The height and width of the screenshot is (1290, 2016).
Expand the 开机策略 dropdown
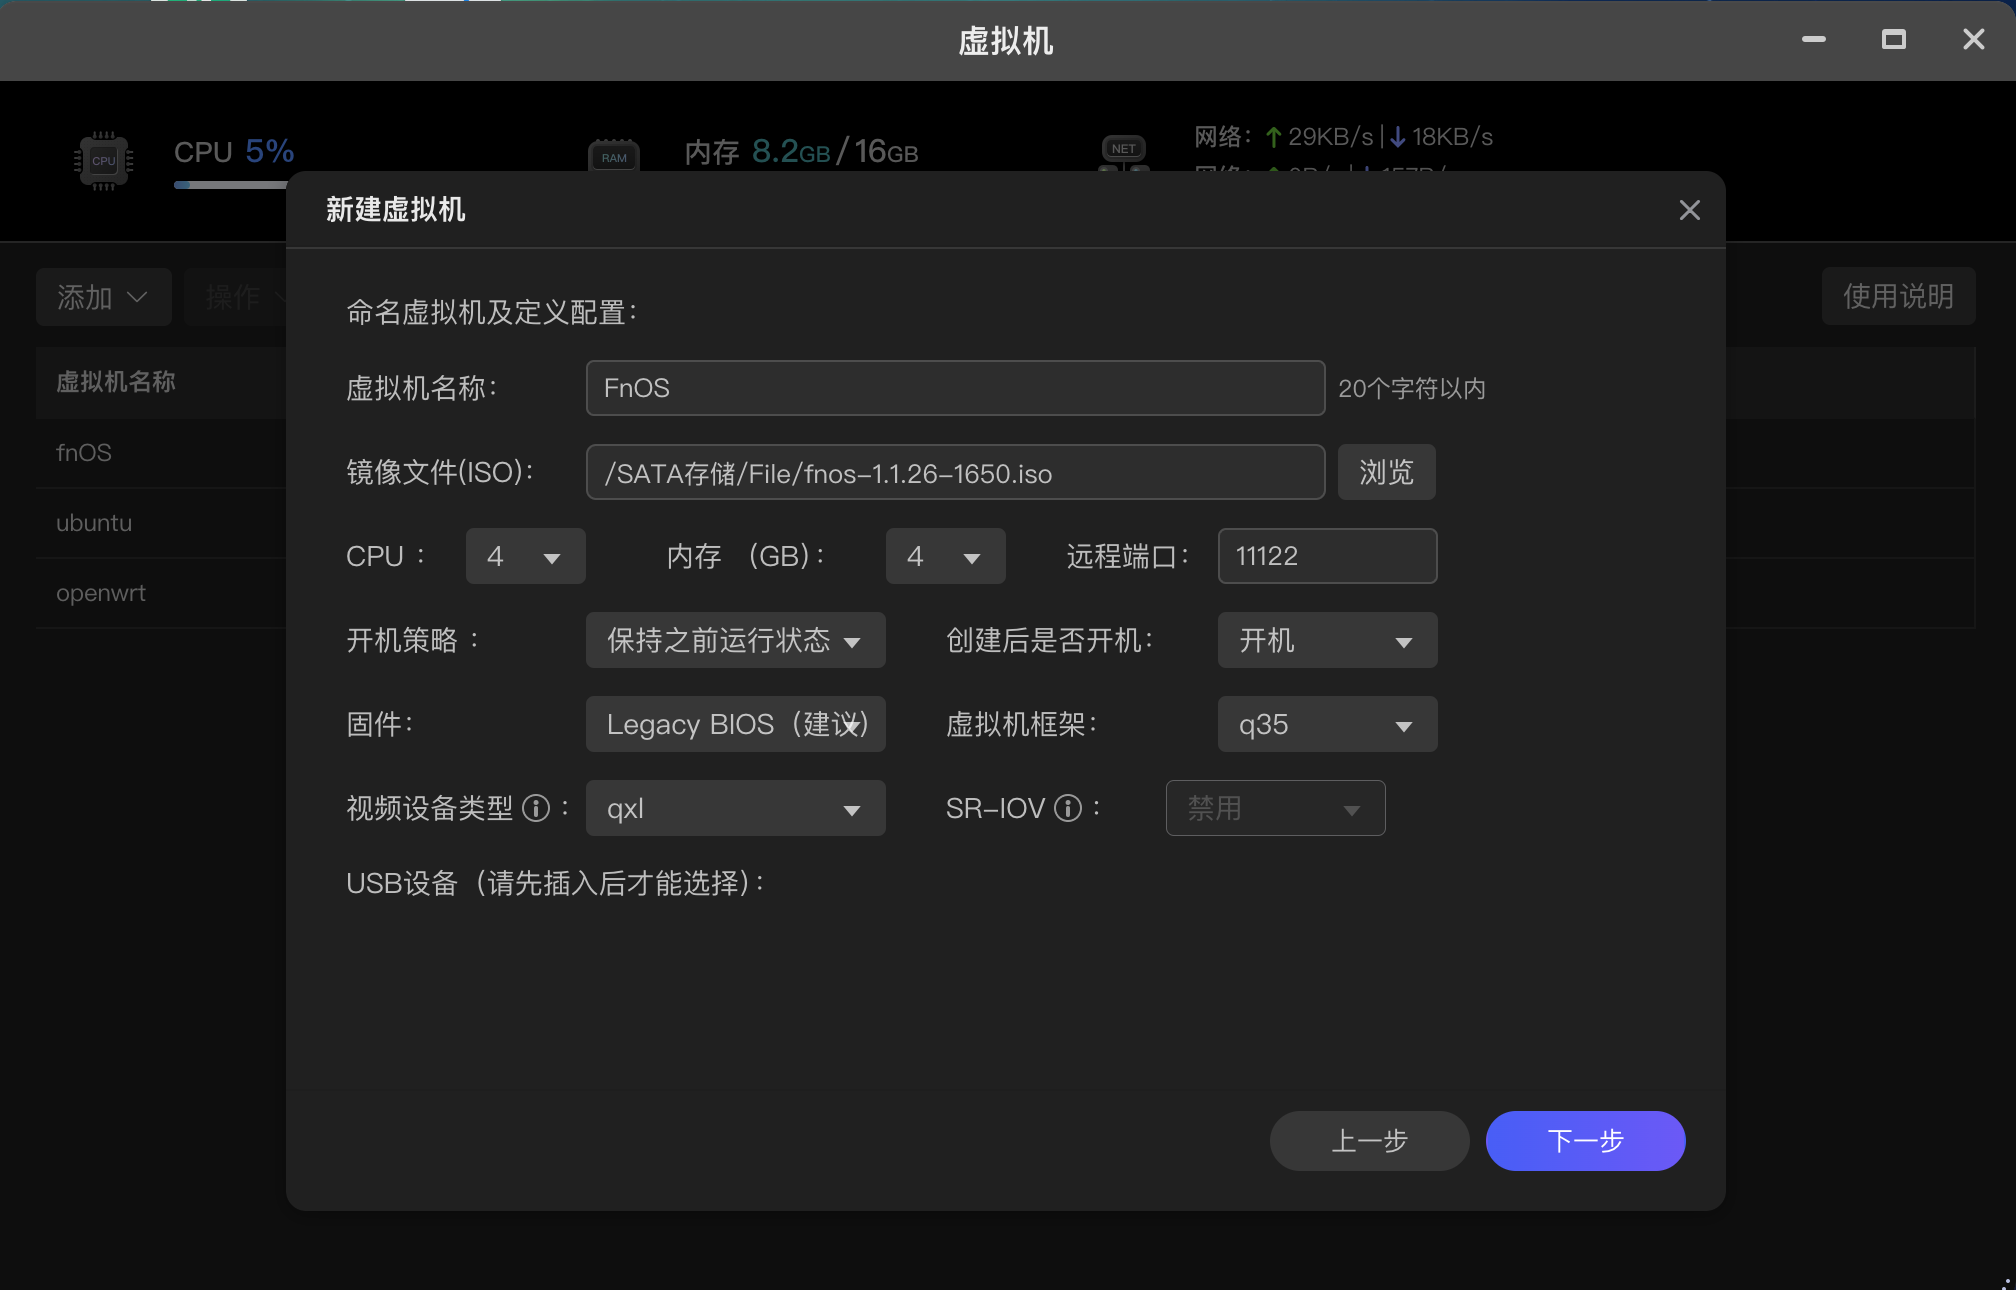[735, 640]
